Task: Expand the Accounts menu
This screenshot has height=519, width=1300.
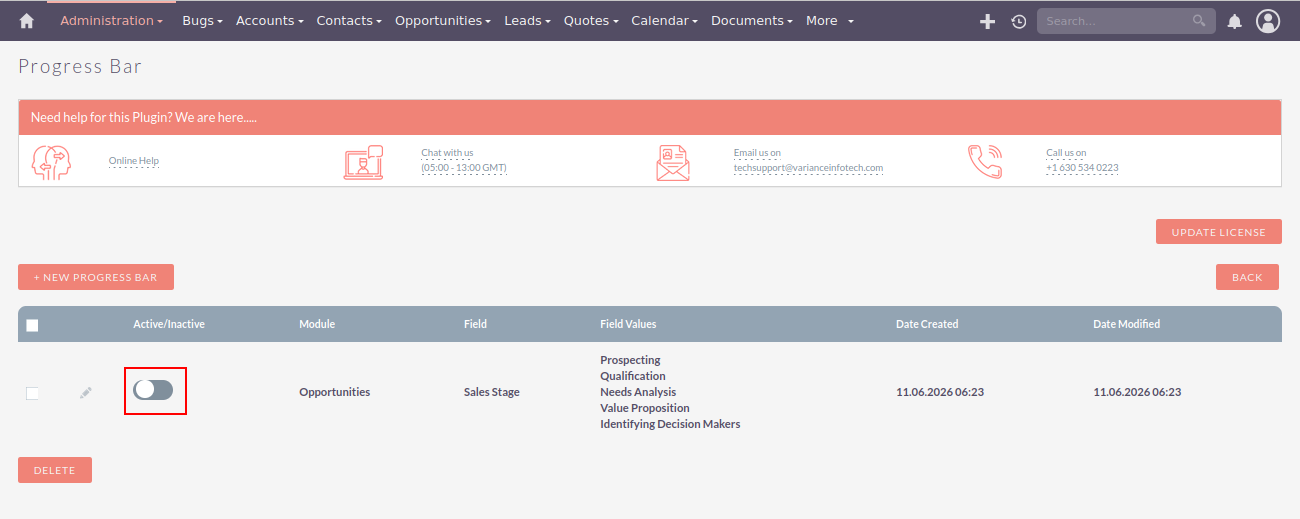Action: point(270,21)
